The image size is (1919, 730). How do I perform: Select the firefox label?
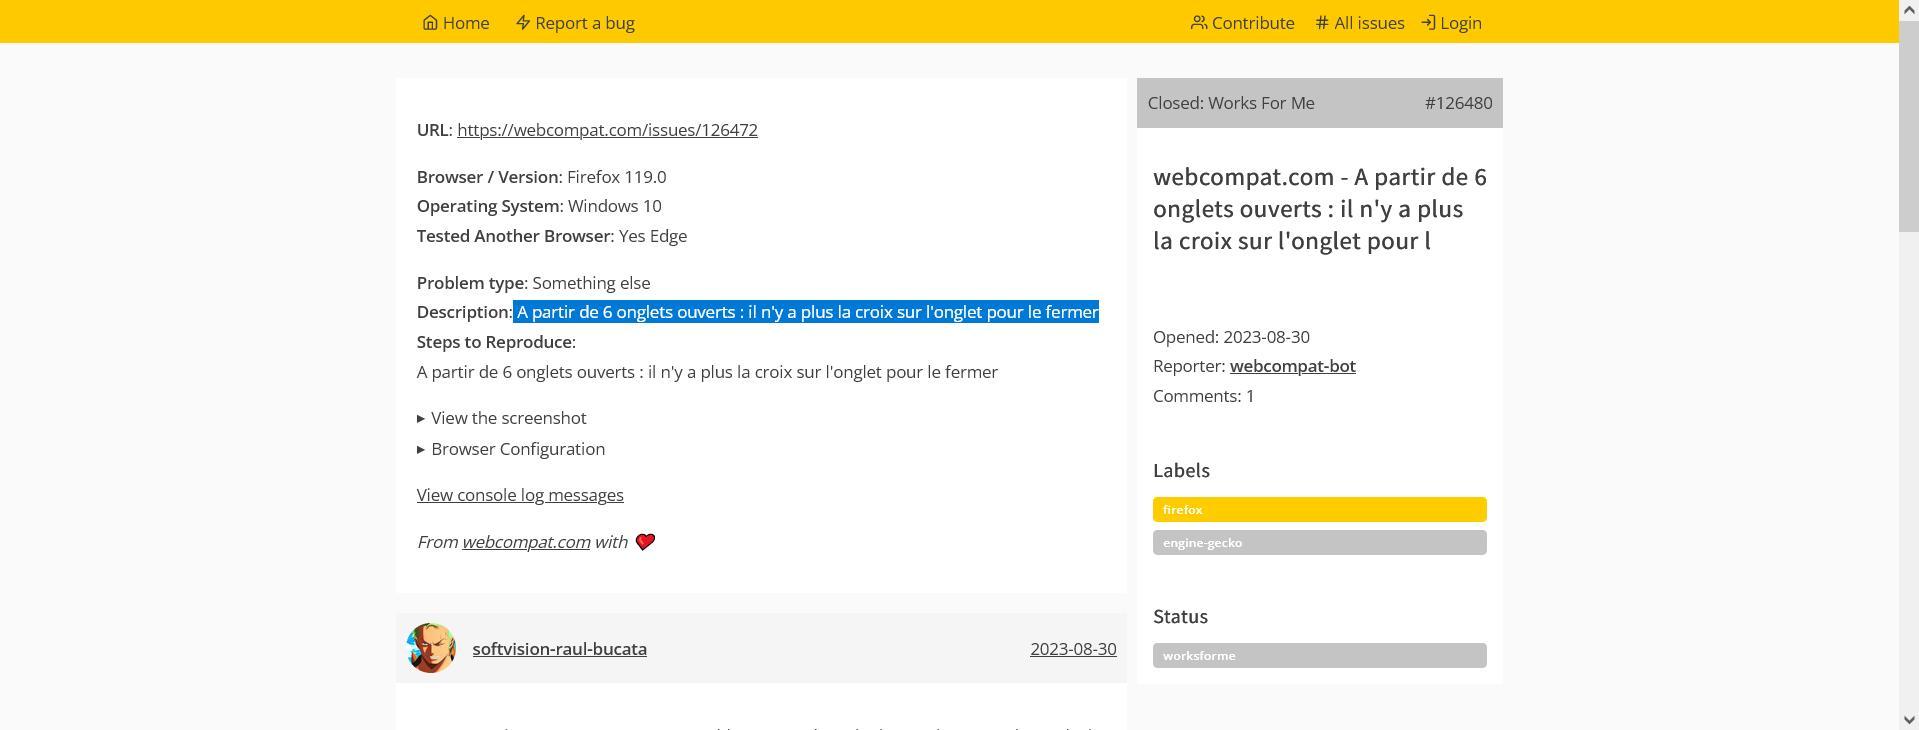point(1319,509)
